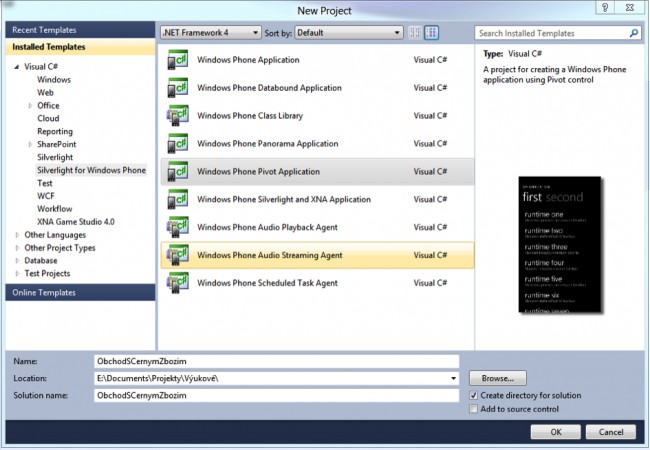Image resolution: width=650 pixels, height=450 pixels.
Task: Click the Windows Phone Class Library icon
Action: 178,116
